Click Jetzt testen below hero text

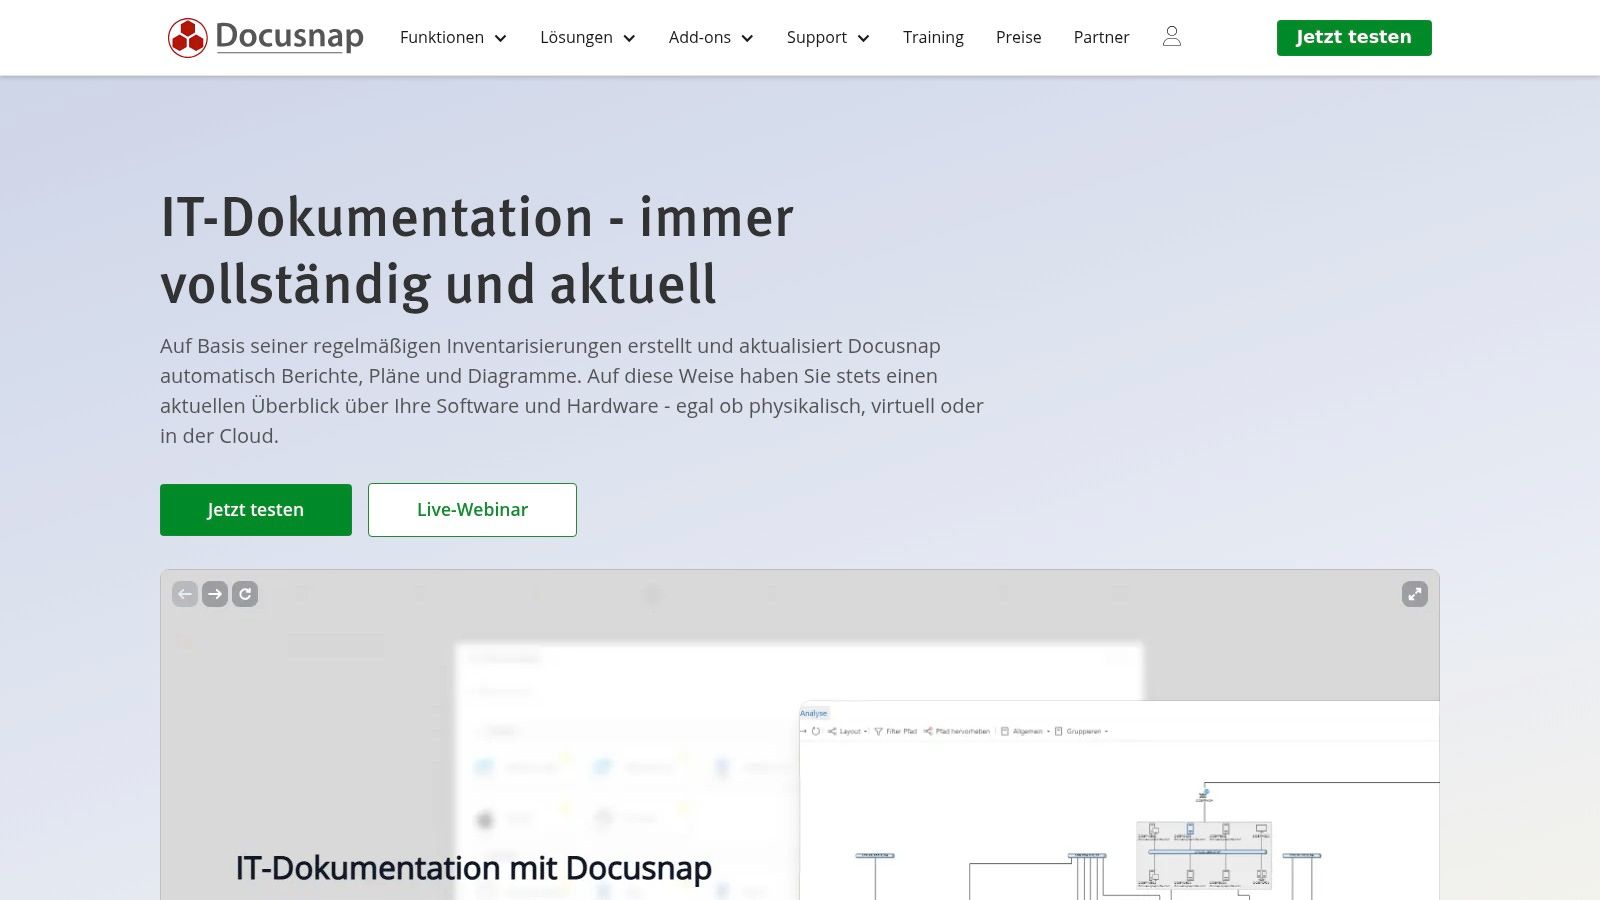coord(256,510)
